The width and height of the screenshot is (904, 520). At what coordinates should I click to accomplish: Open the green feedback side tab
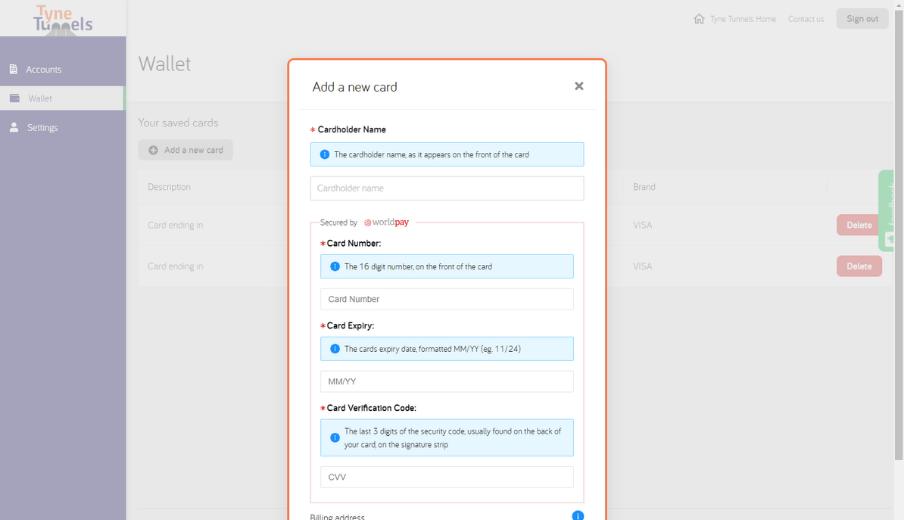[887, 210]
